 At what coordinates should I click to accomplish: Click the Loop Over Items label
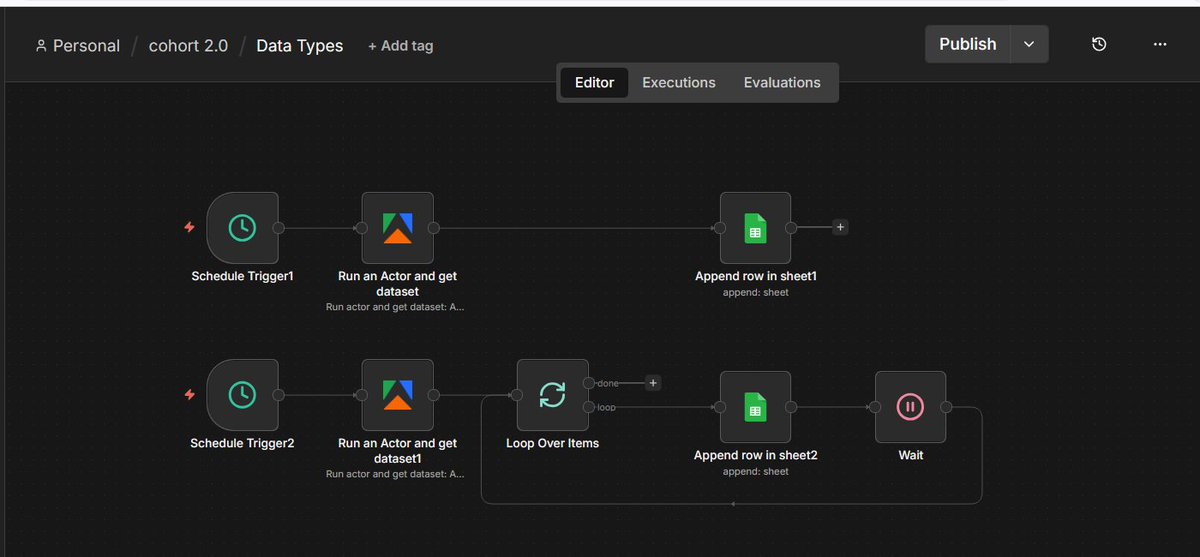(552, 443)
